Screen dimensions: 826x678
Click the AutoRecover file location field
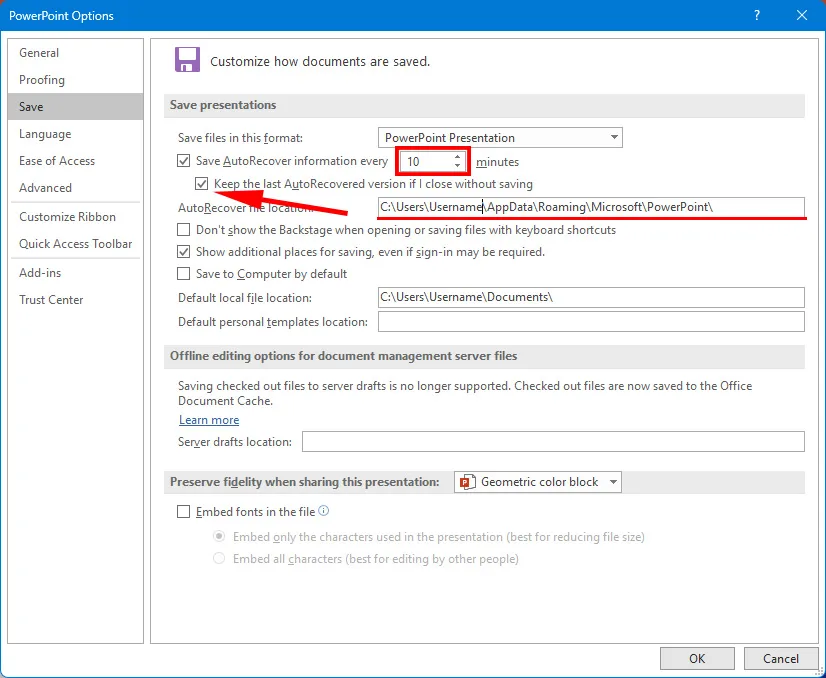pyautogui.click(x=591, y=207)
